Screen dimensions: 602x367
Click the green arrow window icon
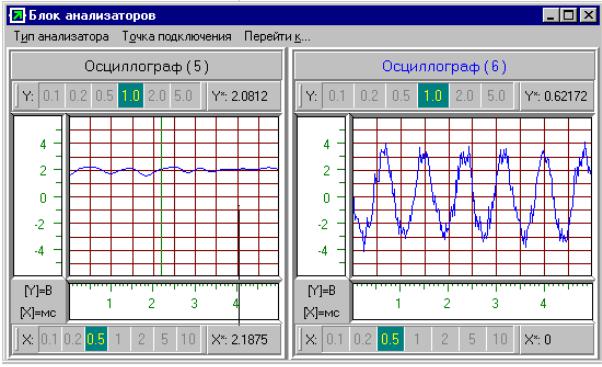[17, 15]
